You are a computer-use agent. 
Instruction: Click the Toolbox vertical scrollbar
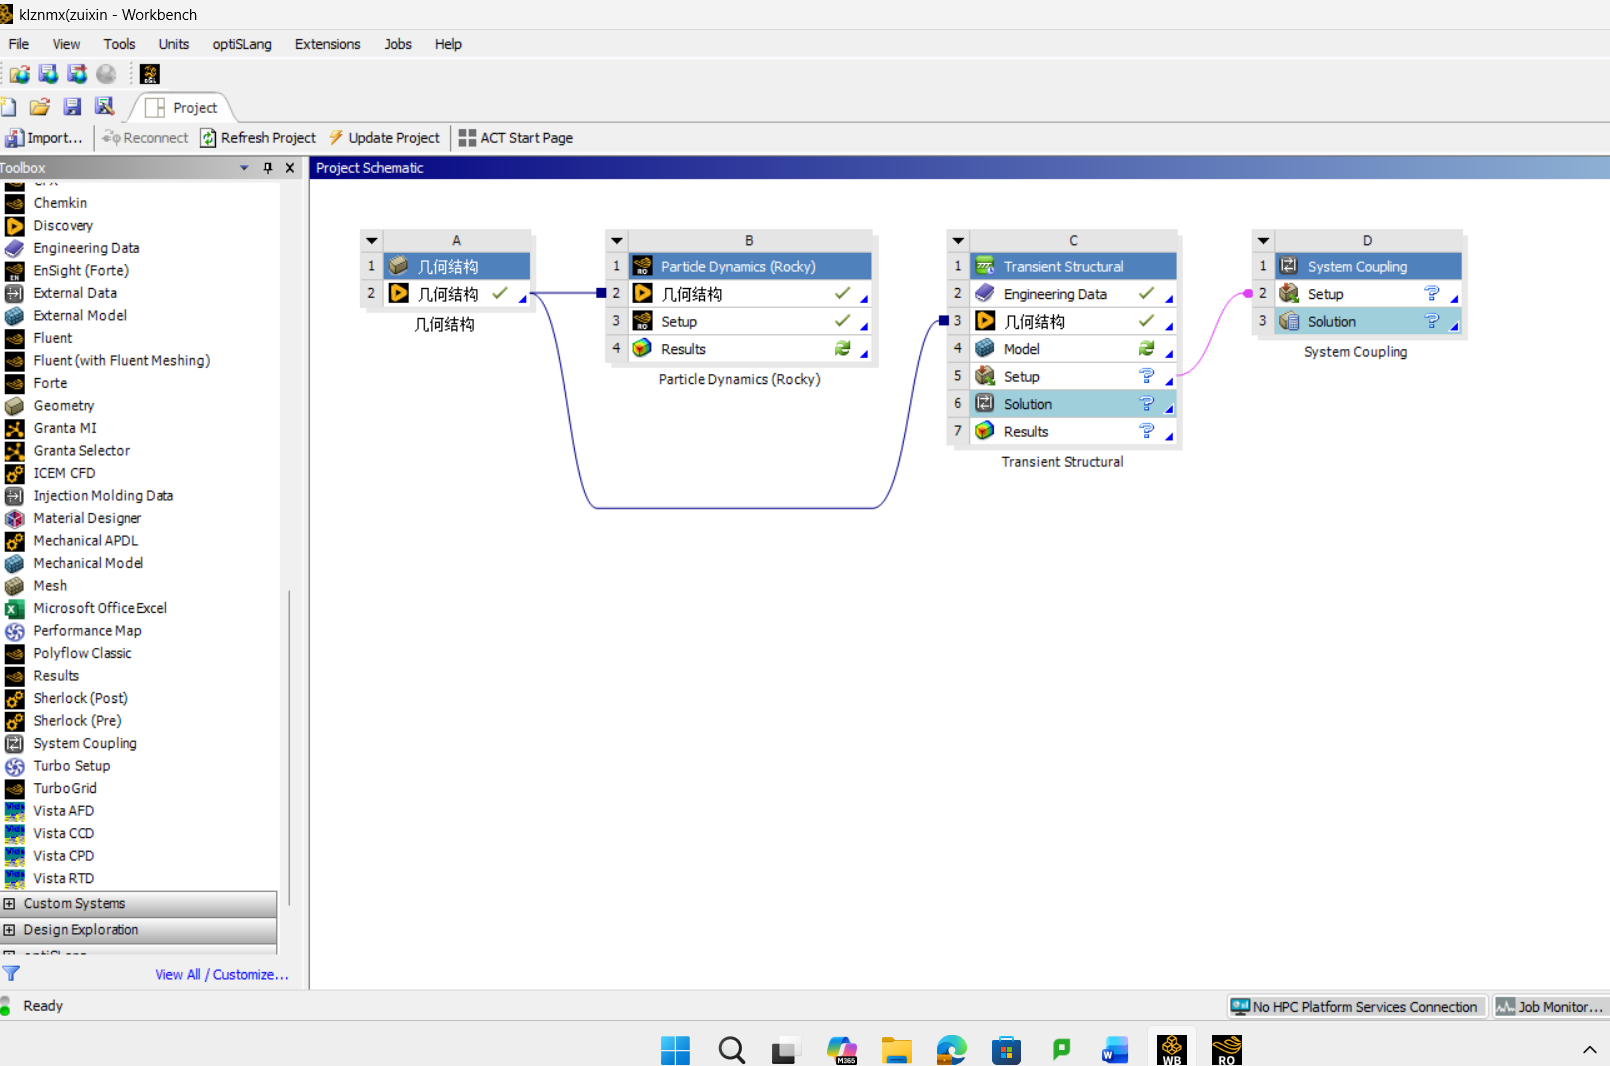pyautogui.click(x=289, y=740)
